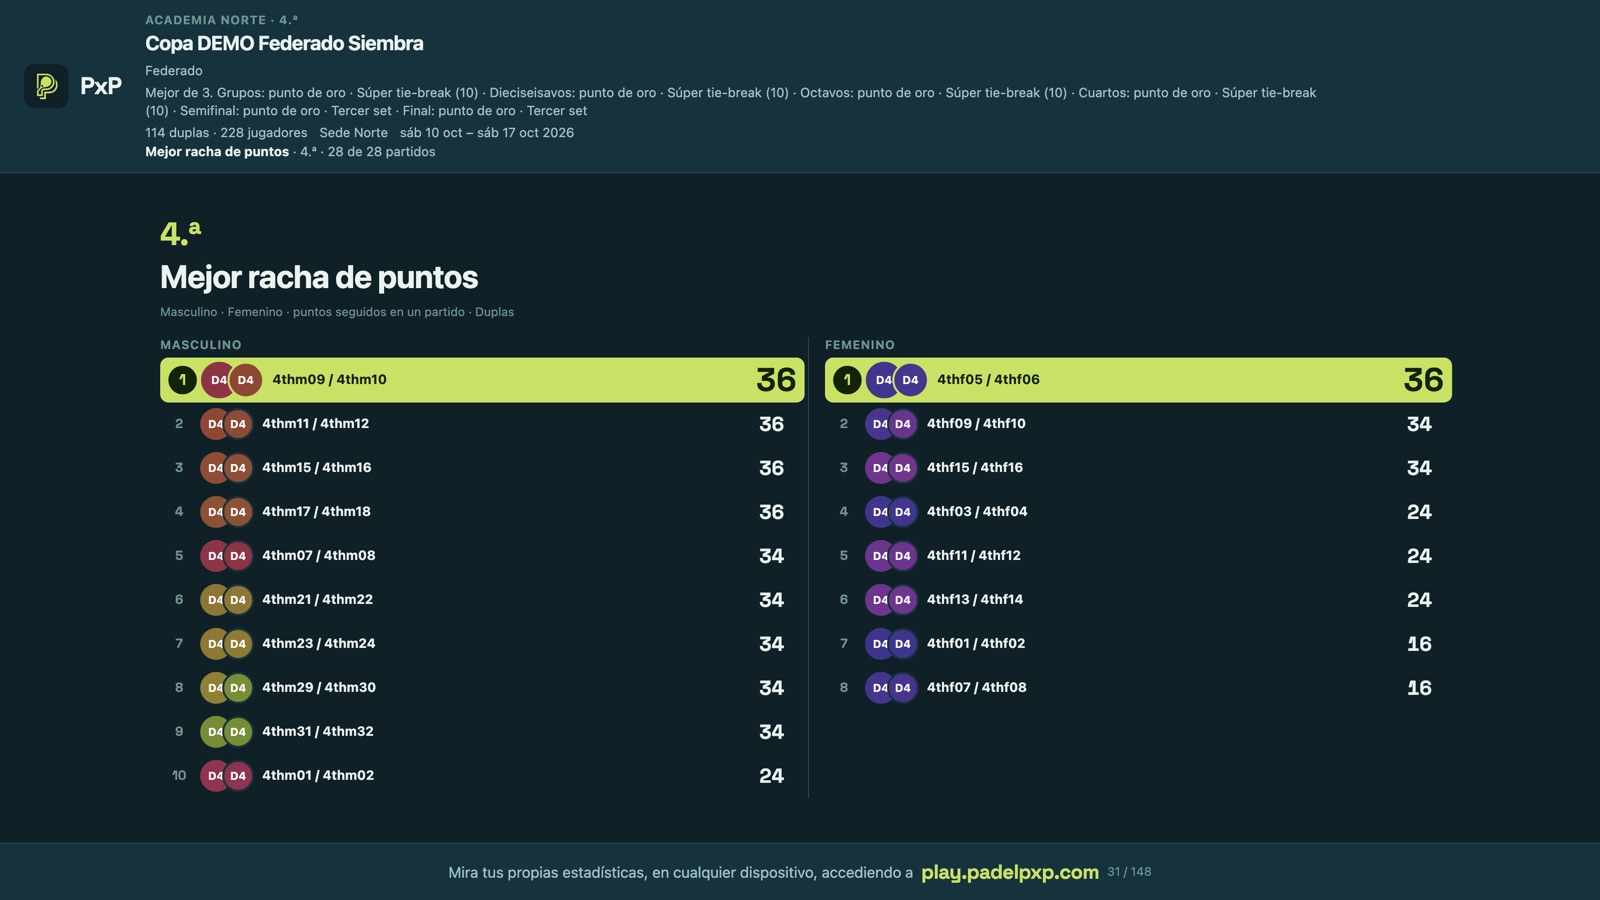The width and height of the screenshot is (1600, 900).
Task: Select the pair name 4thf03 / 4thf04
Action: (x=977, y=512)
